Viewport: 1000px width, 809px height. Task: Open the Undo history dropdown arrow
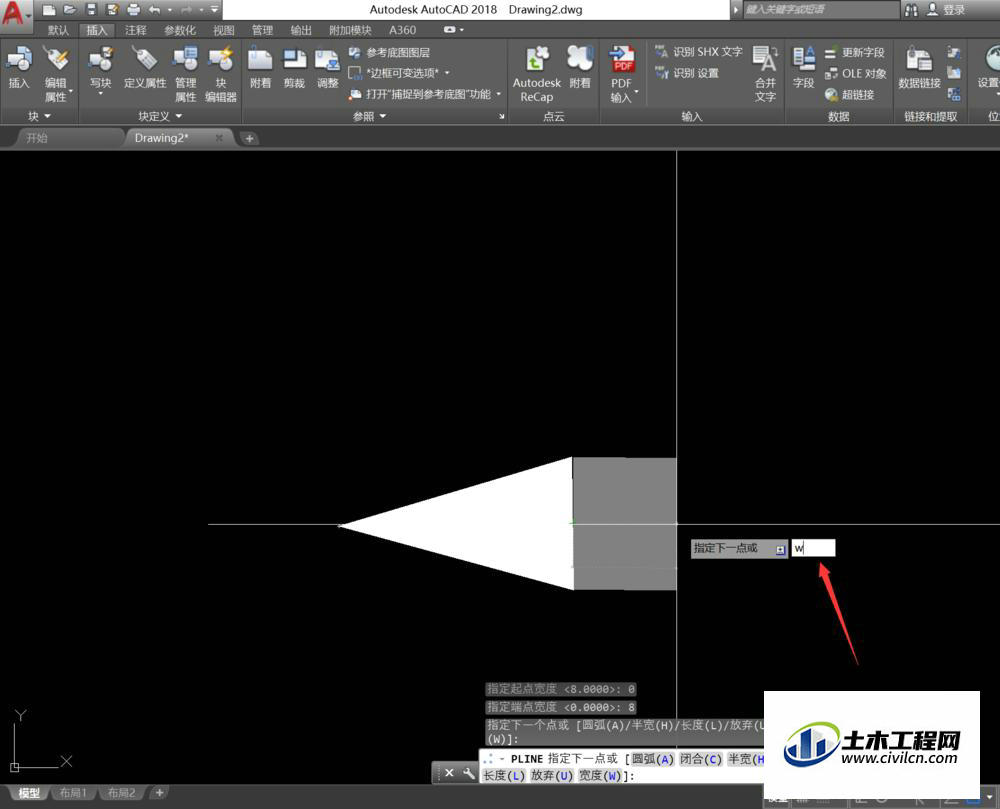tap(170, 10)
